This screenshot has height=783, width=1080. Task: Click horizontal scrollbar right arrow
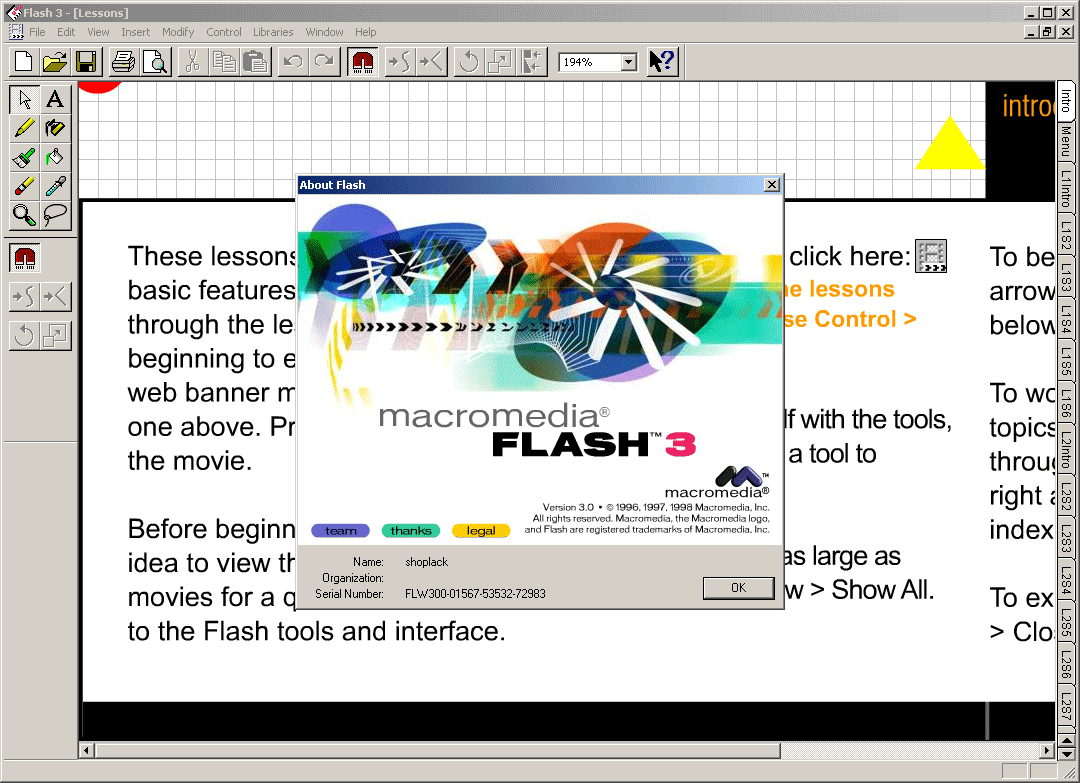(1047, 751)
